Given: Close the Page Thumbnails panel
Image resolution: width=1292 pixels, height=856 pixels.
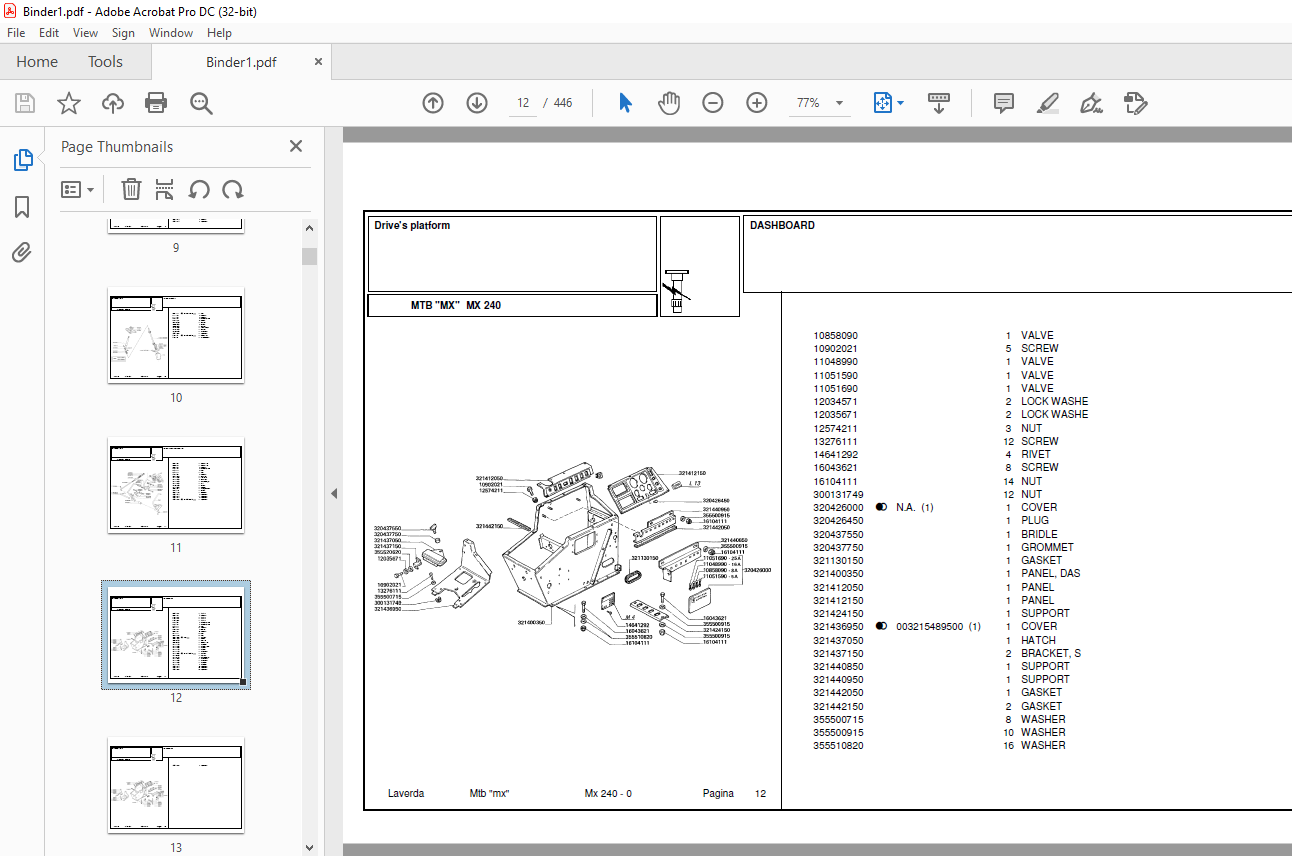Looking at the screenshot, I should (x=296, y=146).
